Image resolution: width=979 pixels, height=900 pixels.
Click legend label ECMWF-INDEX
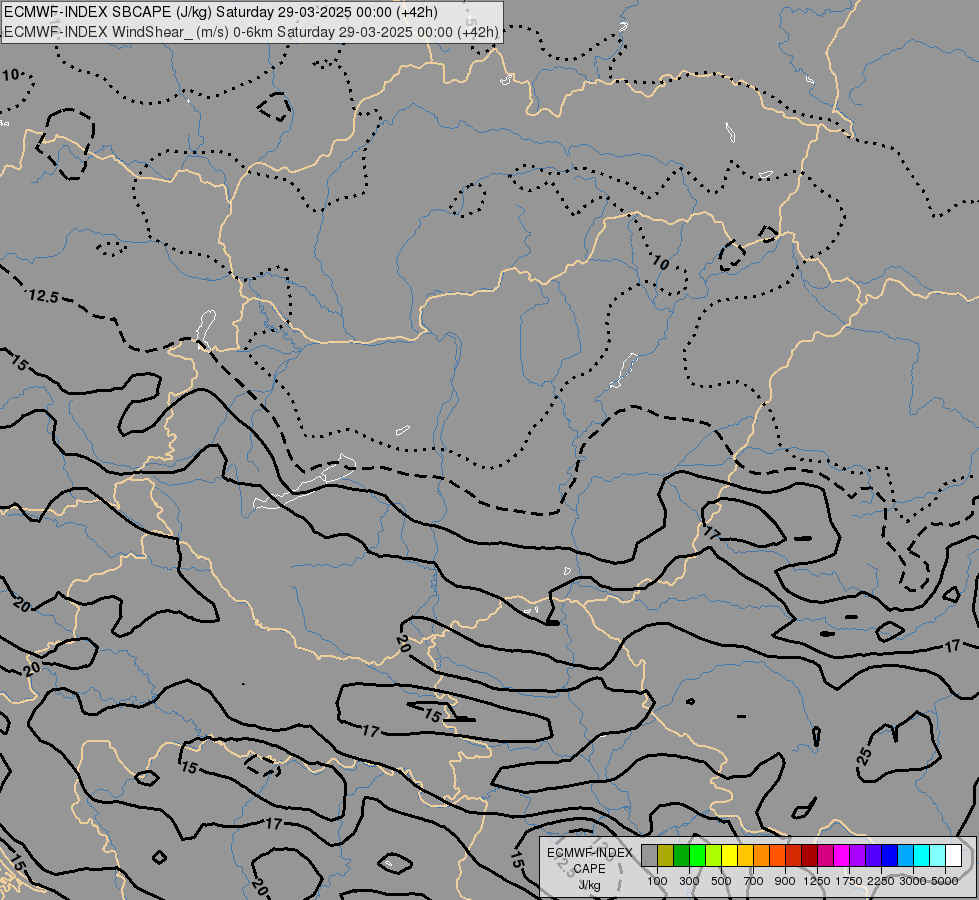(589, 853)
